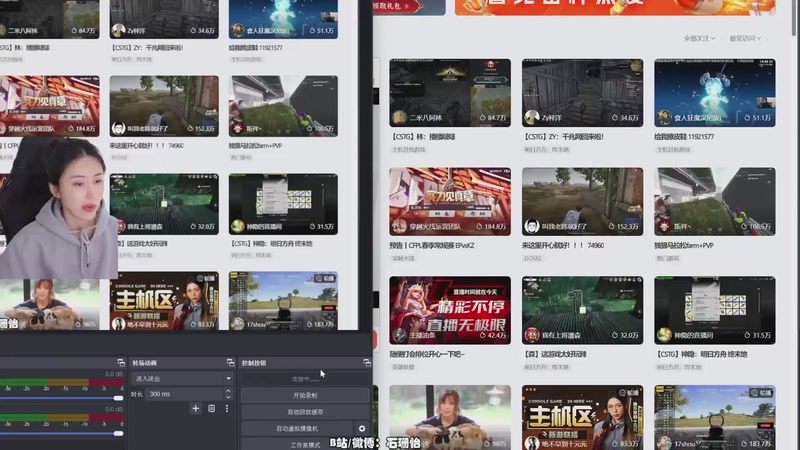800x450 pixels.
Task: Open the 34.6万 viewers stream thumbnail in browser
Action: [582, 93]
